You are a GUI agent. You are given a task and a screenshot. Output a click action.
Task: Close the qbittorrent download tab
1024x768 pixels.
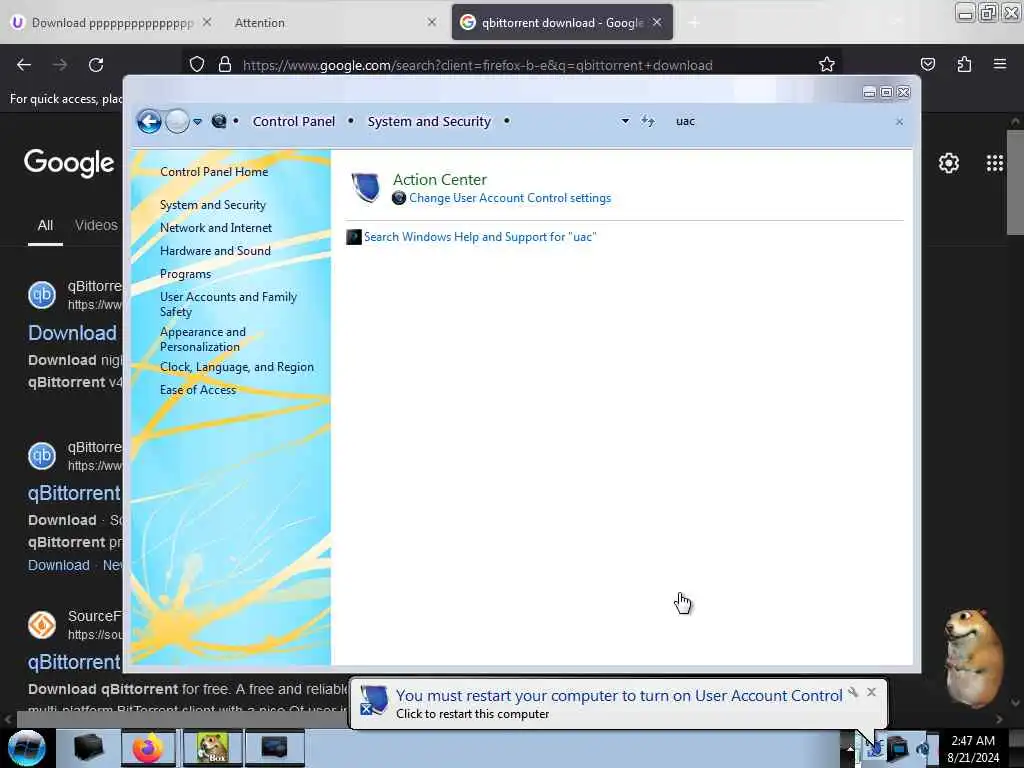coord(657,22)
